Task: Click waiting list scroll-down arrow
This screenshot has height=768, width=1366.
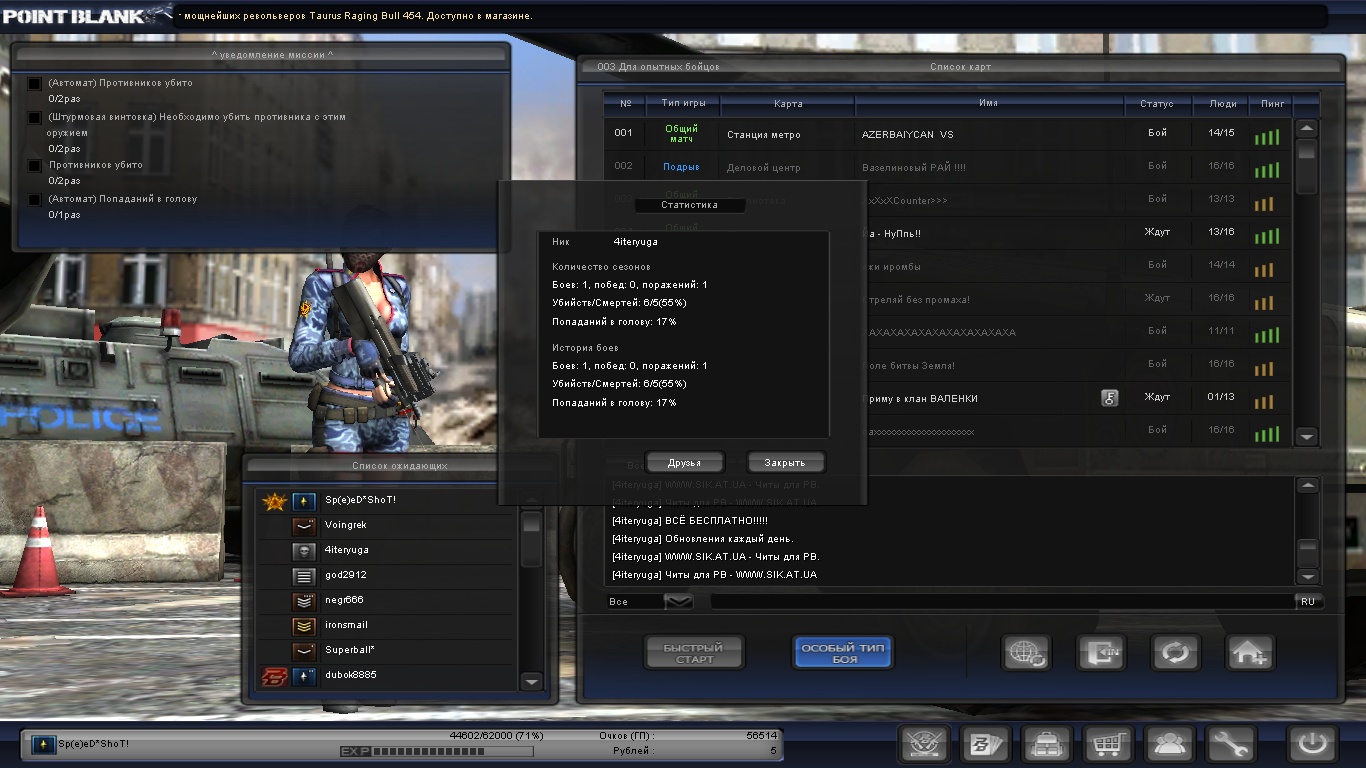Action: click(x=532, y=681)
